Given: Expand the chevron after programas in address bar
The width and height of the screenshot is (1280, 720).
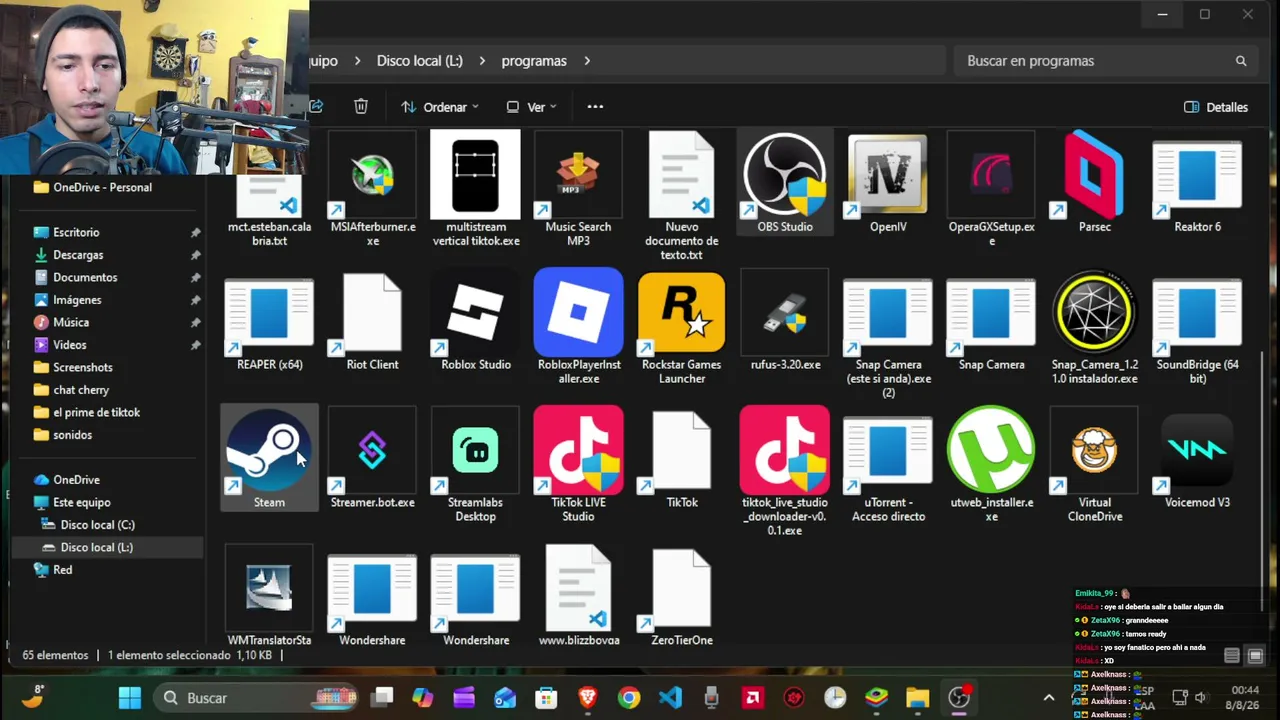Looking at the screenshot, I should tap(587, 61).
